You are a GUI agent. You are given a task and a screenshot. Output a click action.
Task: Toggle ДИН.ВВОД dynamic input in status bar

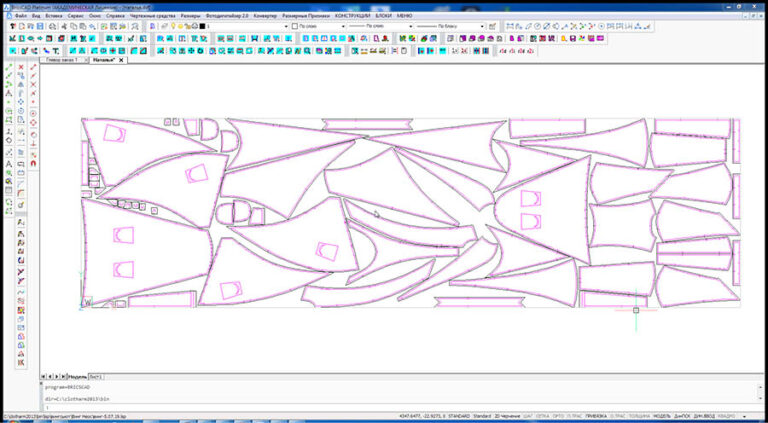pyautogui.click(x=704, y=416)
